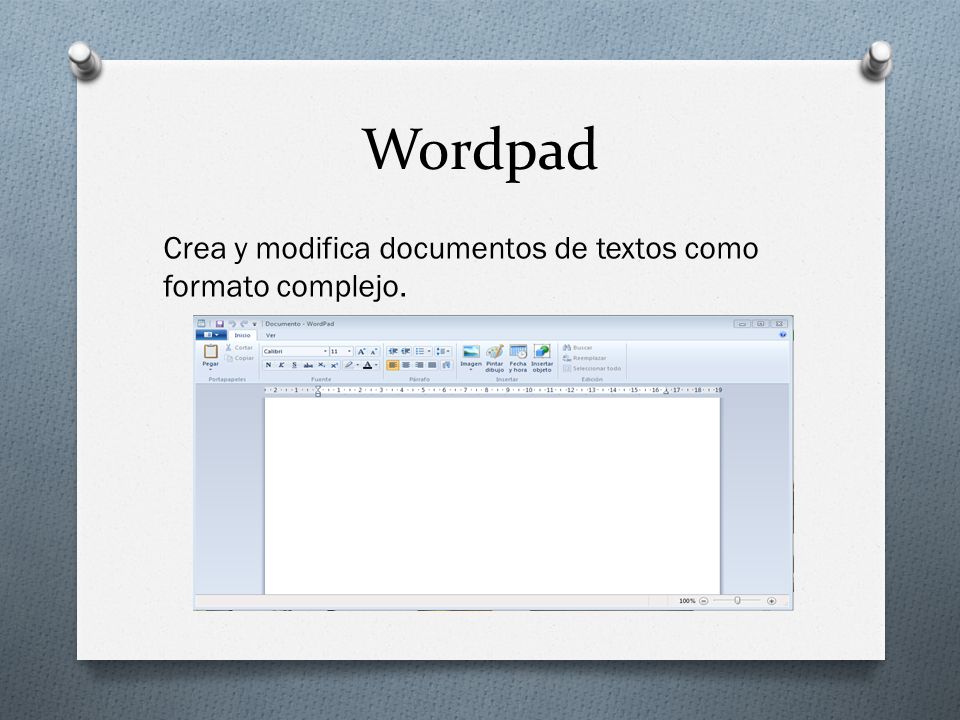Screen dimensions: 960x720
Task: Toggle italic (K) formatting
Action: click(281, 365)
